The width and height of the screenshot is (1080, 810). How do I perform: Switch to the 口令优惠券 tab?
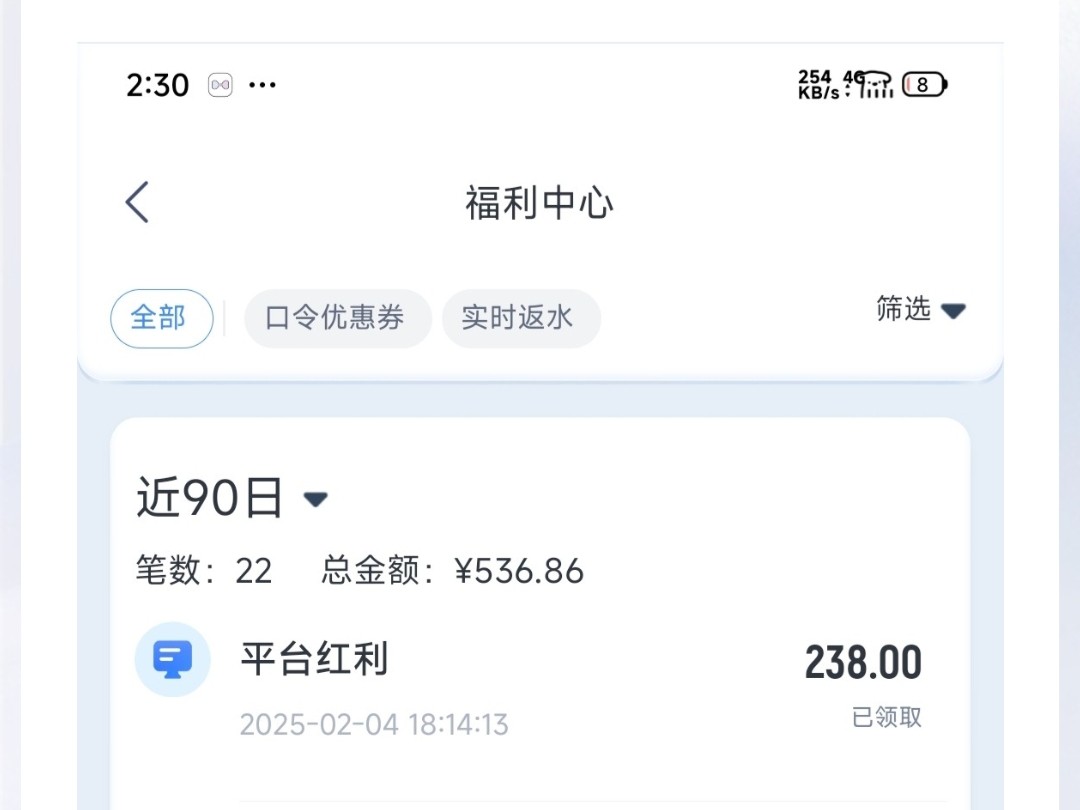click(x=337, y=318)
